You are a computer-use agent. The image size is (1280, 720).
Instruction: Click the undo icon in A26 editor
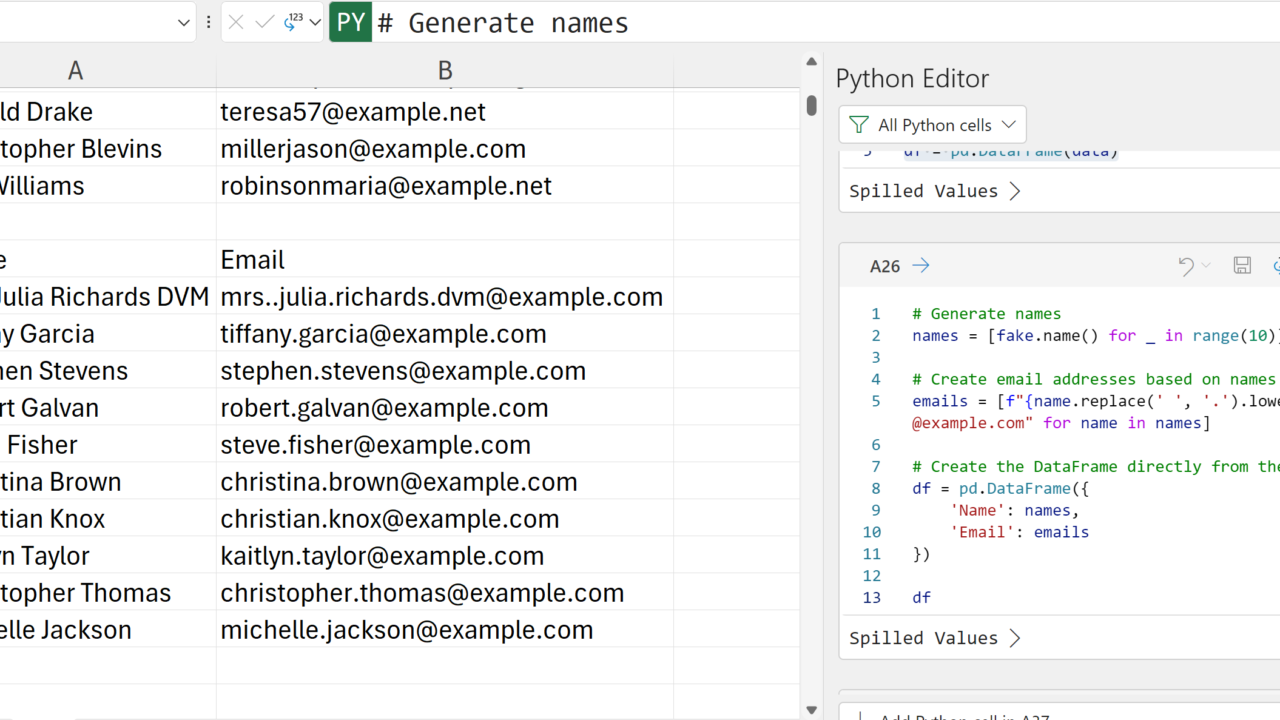(x=1186, y=265)
